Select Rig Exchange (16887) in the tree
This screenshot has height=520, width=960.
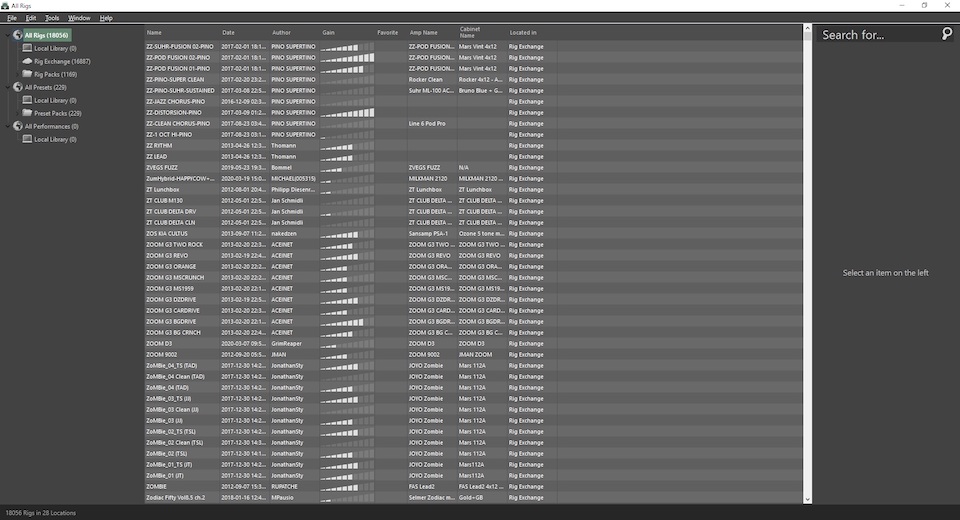pyautogui.click(x=62, y=61)
